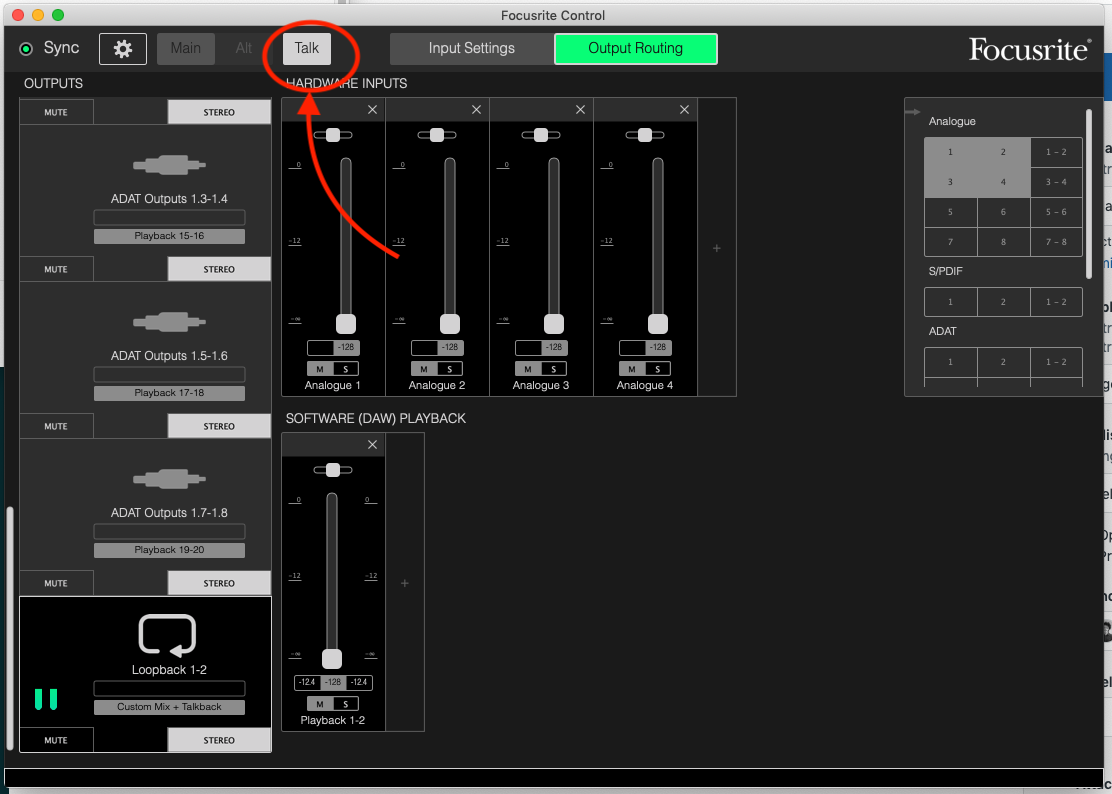The image size is (1112, 794).
Task: Solo the Analogue 3 channel
Action: tap(553, 369)
